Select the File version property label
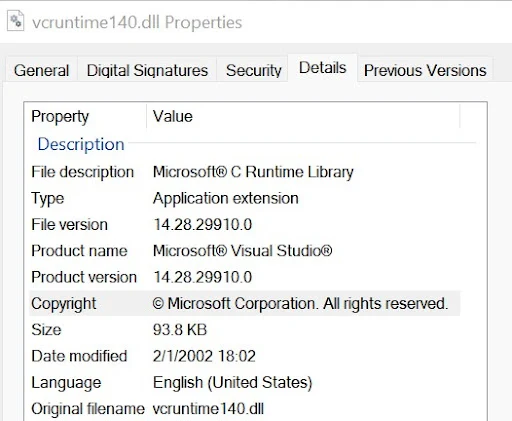 69,224
